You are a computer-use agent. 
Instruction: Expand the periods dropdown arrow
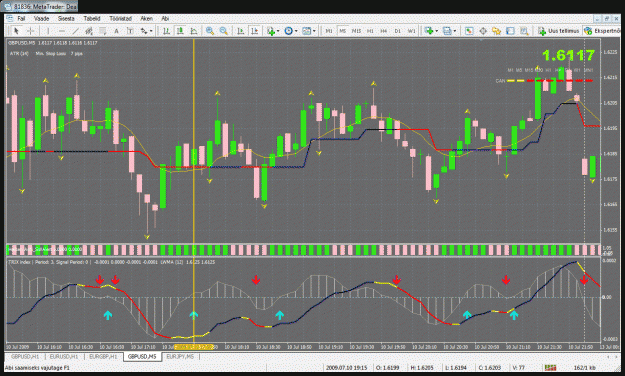click(x=296, y=31)
